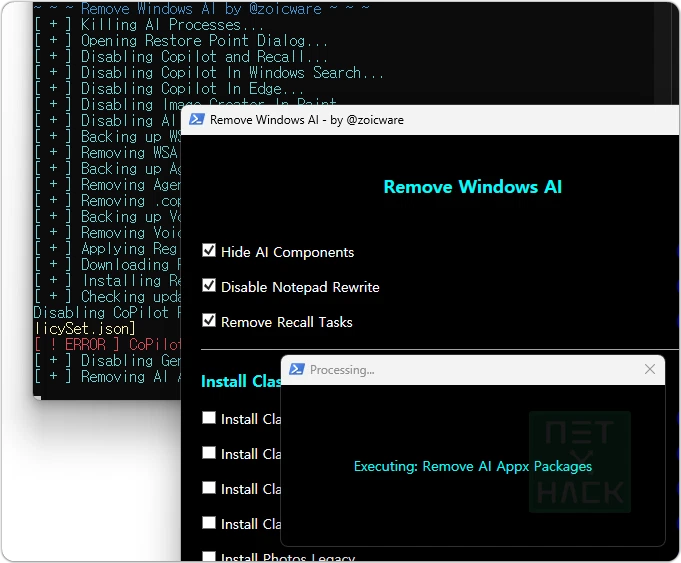The height and width of the screenshot is (563, 681).
Task: Click the Processing dialog title bar text
Action: point(342,370)
